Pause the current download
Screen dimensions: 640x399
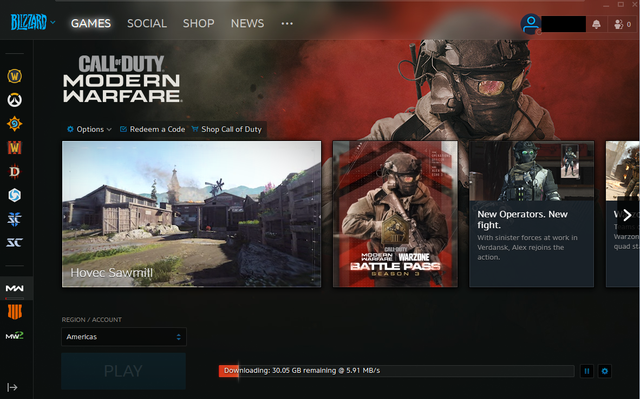coord(587,371)
